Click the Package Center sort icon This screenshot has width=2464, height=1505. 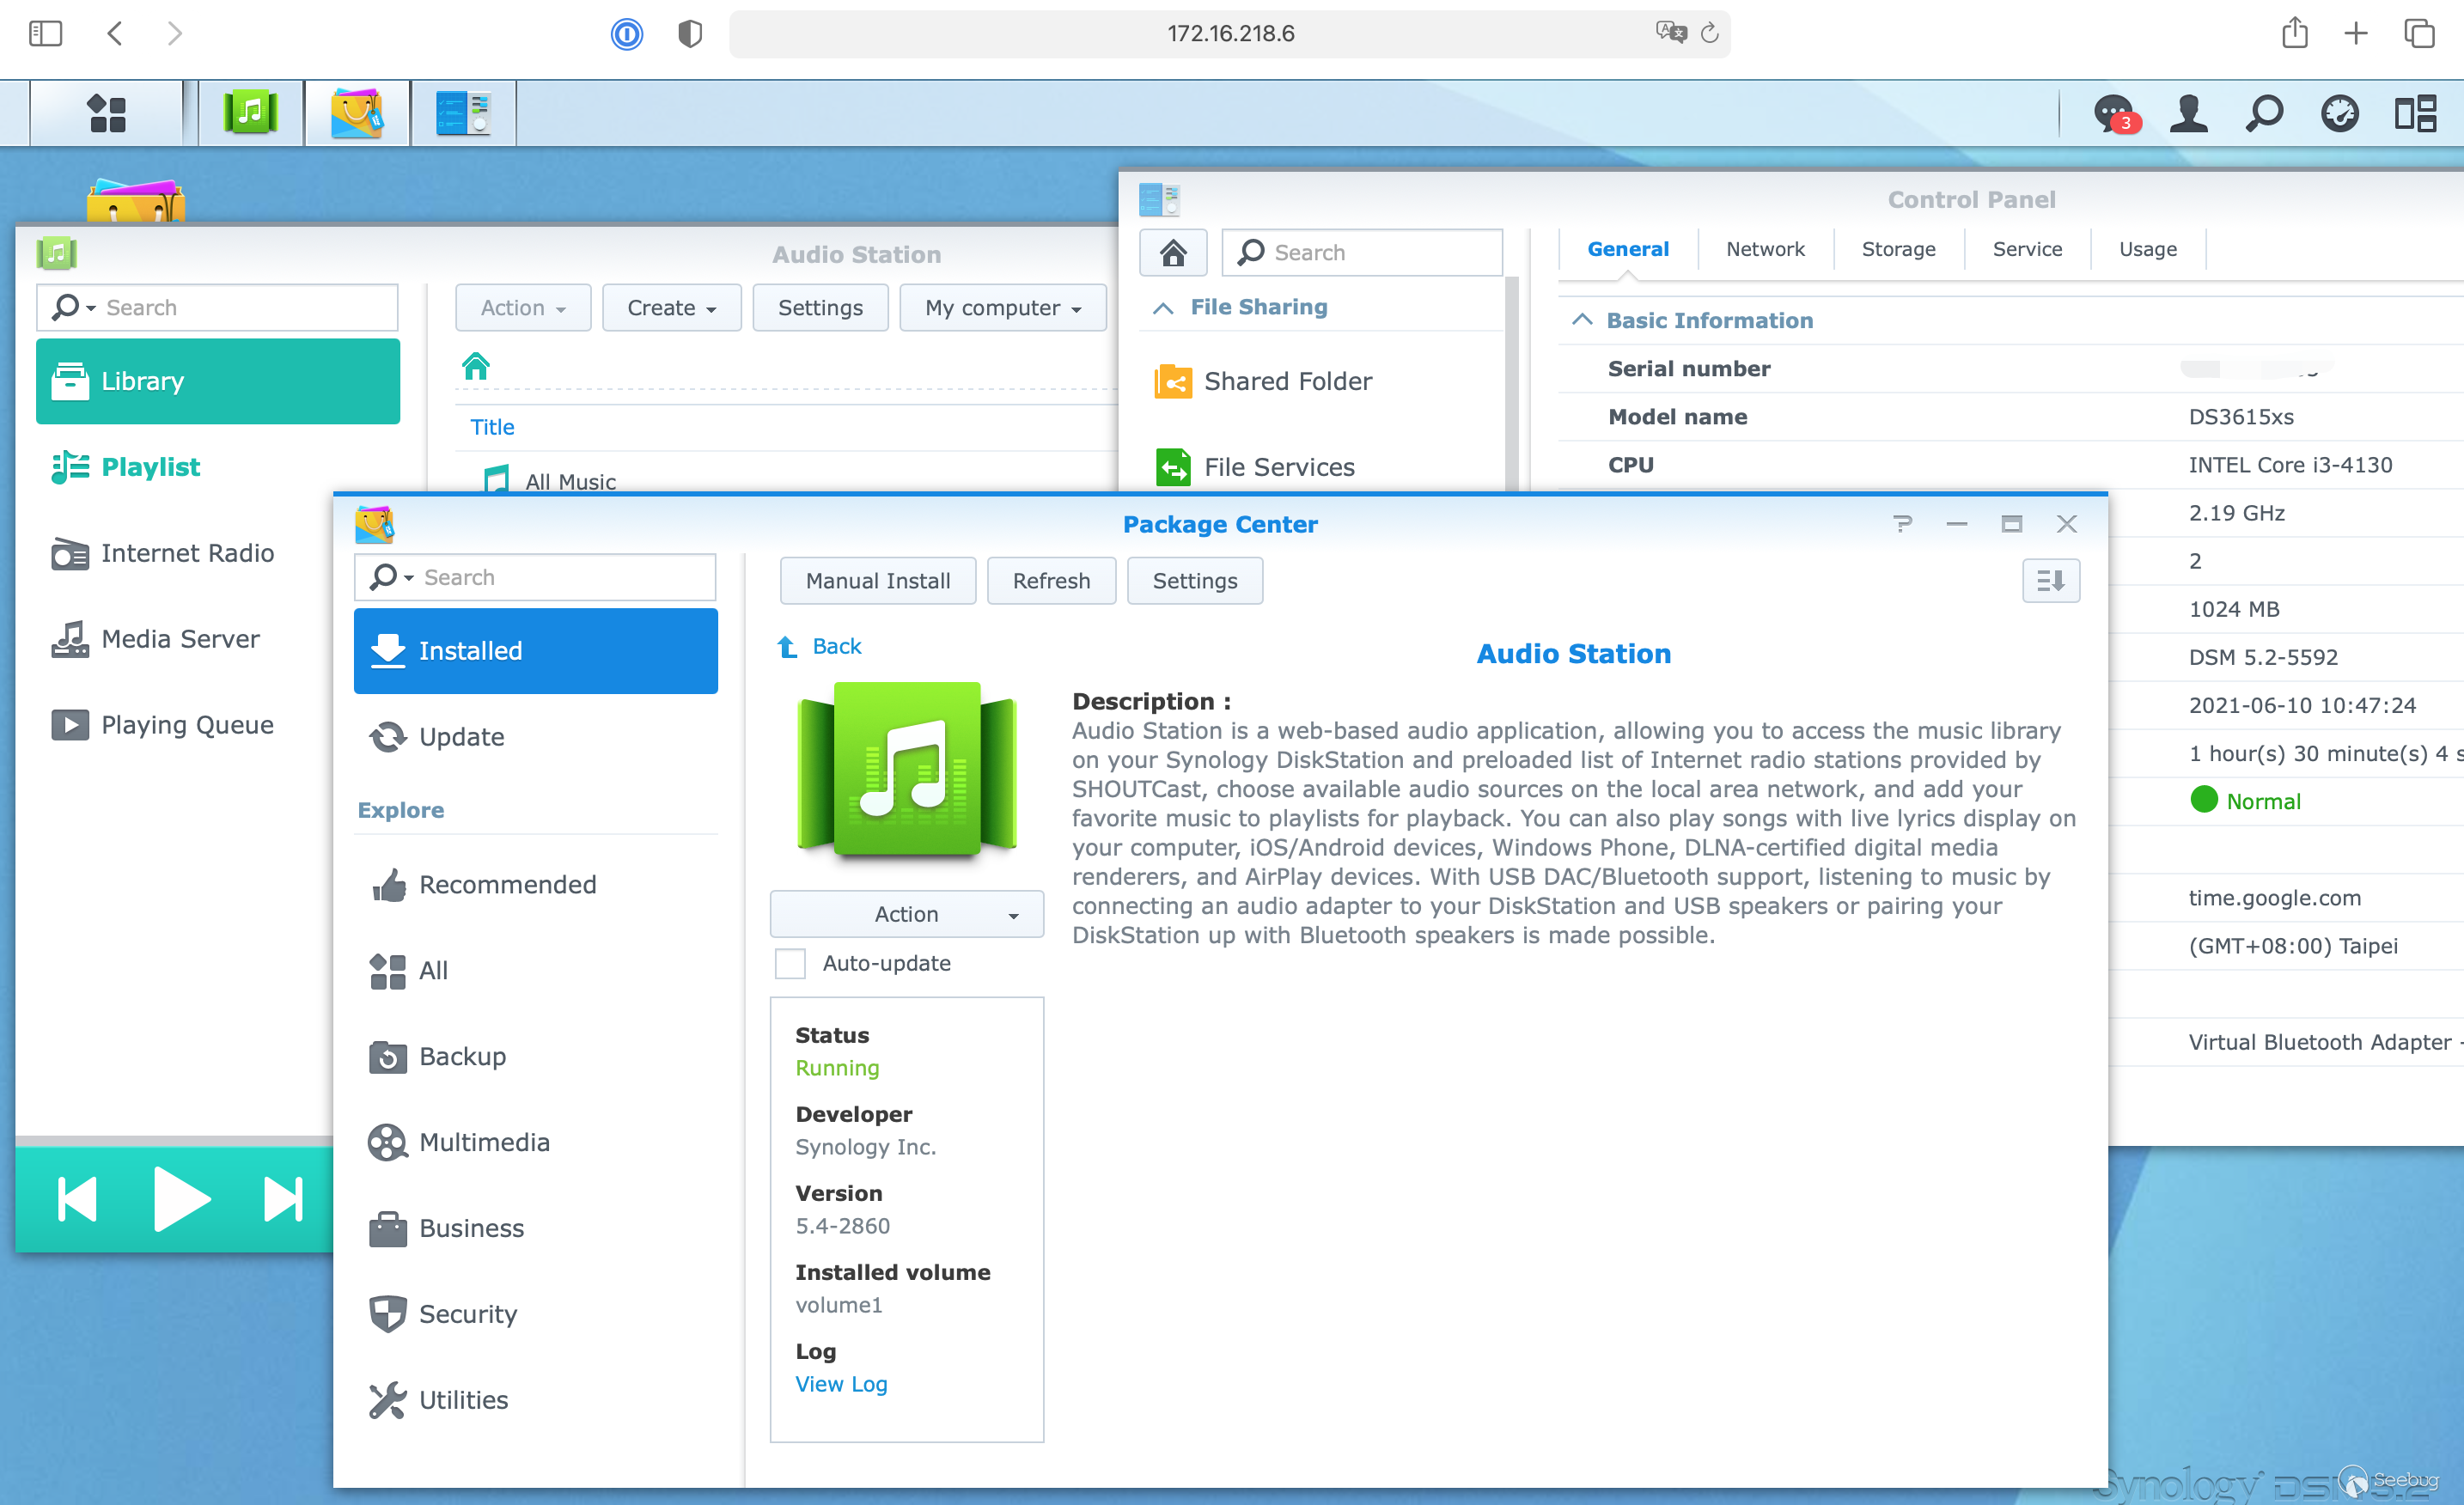click(2050, 580)
